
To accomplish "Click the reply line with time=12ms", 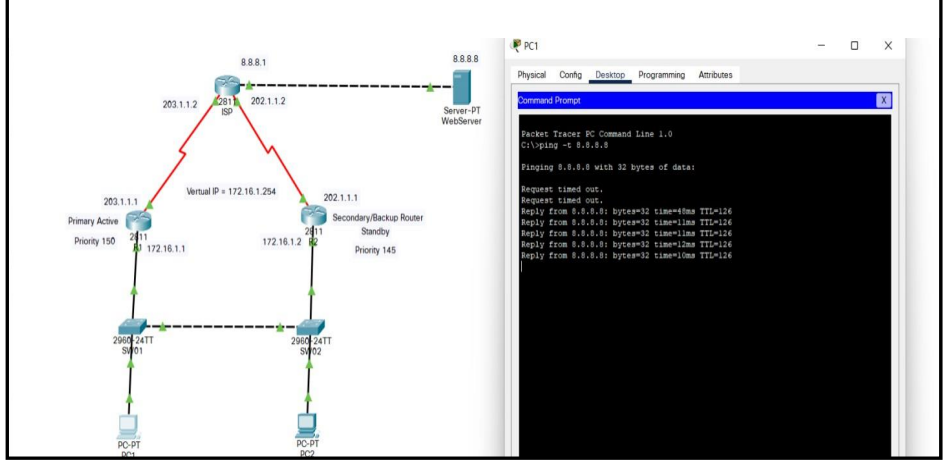I will [x=627, y=244].
